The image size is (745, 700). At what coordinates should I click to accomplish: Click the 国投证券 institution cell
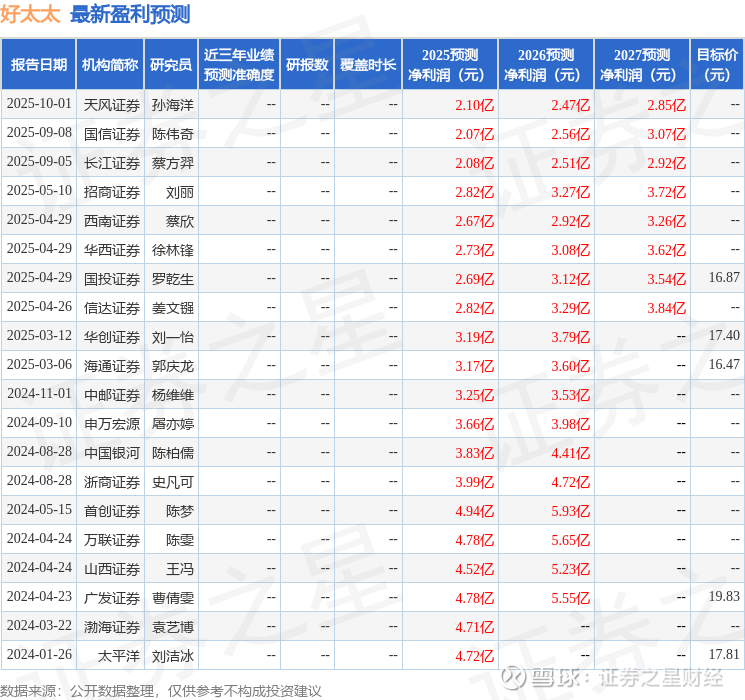point(112,279)
